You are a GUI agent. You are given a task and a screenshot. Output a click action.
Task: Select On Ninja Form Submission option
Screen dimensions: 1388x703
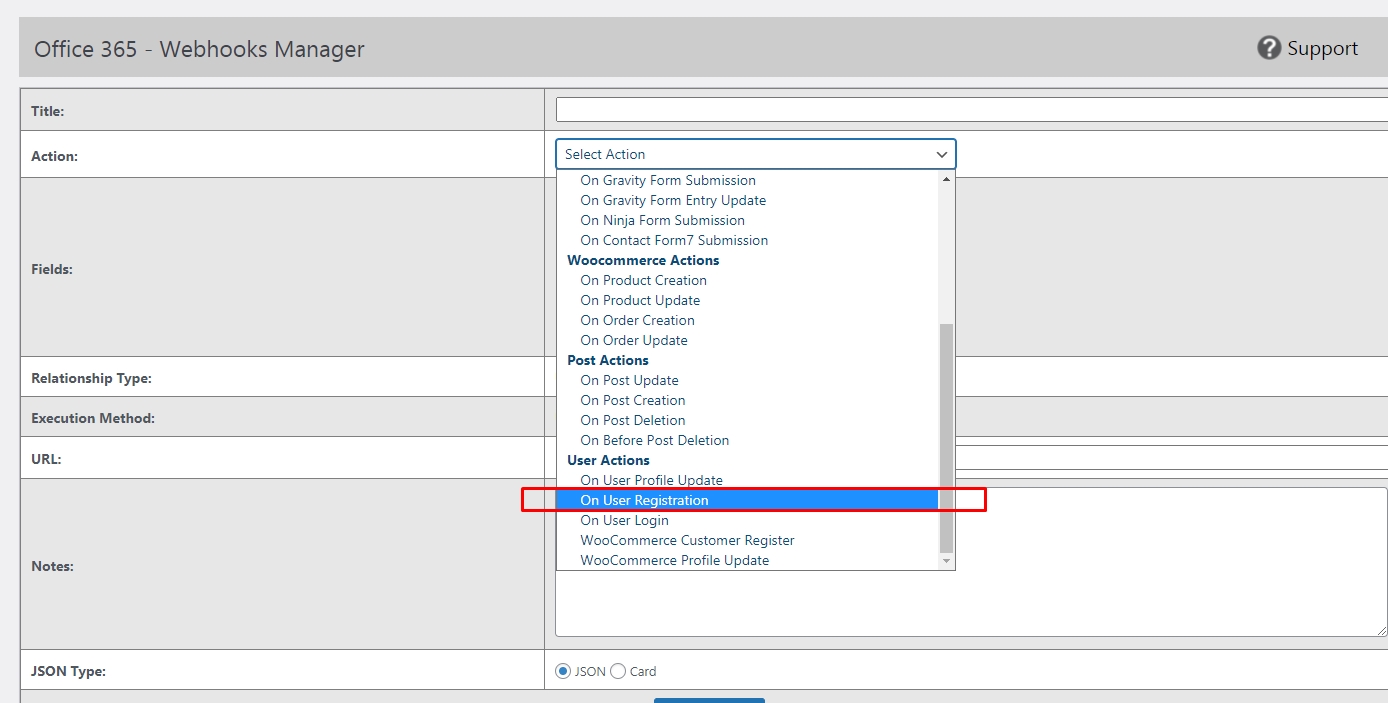pyautogui.click(x=662, y=220)
